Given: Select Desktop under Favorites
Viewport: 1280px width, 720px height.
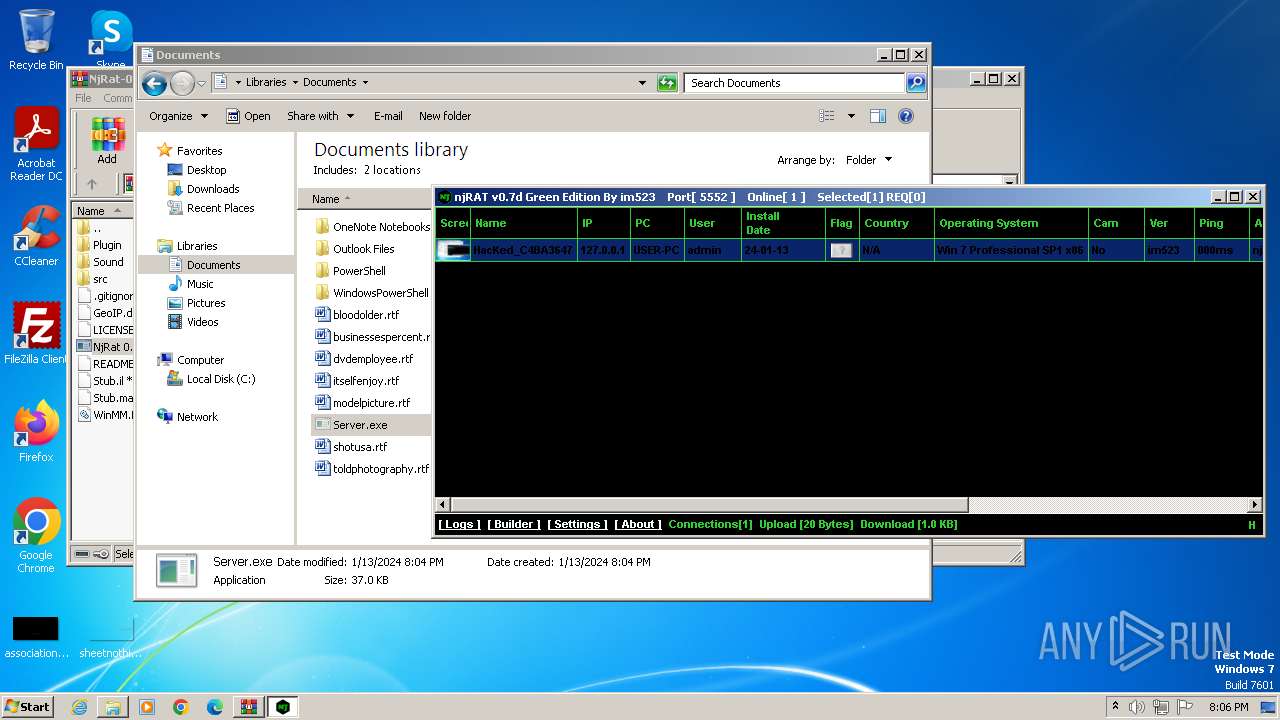Looking at the screenshot, I should point(206,170).
